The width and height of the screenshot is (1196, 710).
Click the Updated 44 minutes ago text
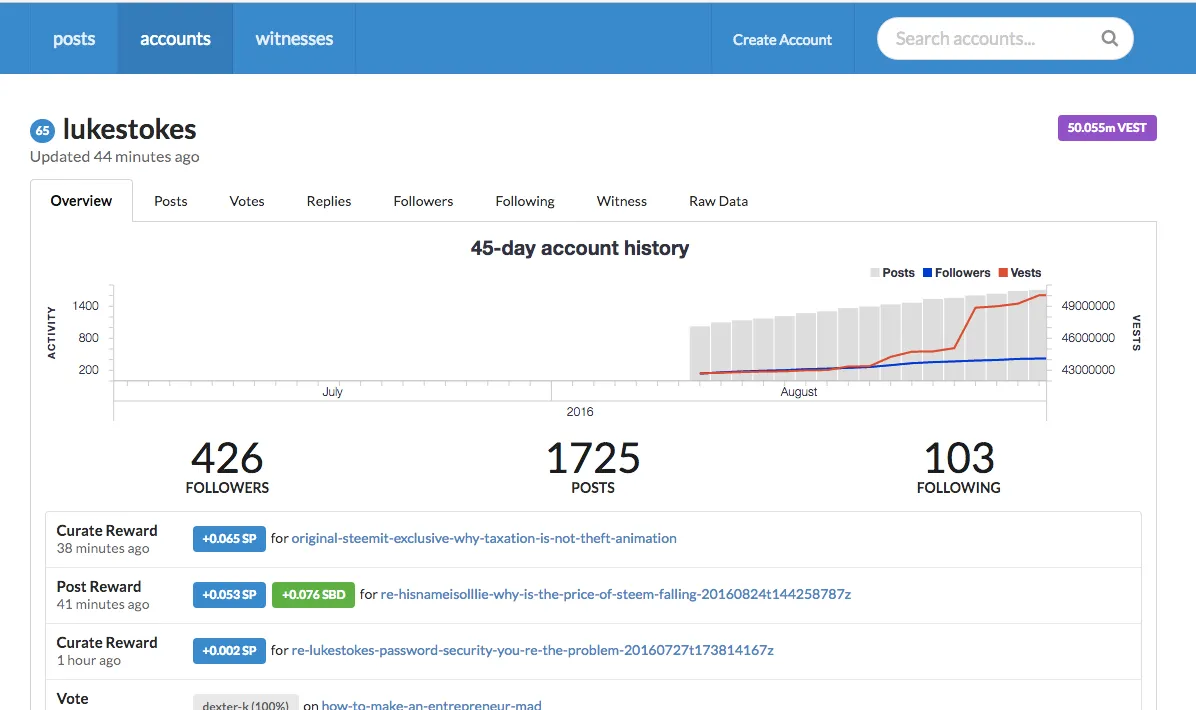point(114,156)
